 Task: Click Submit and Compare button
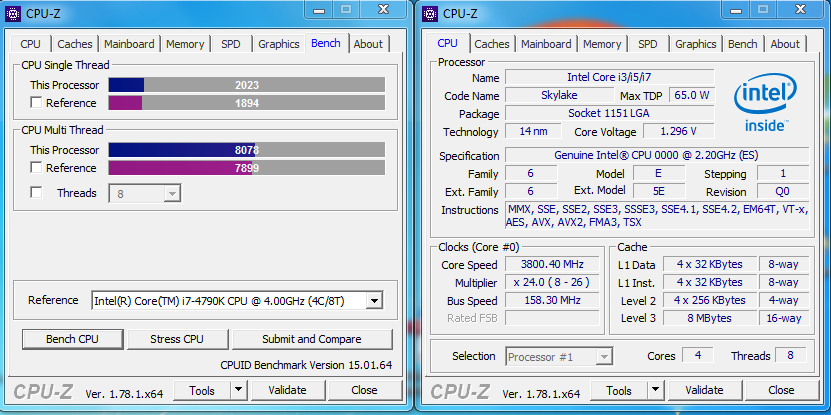coord(312,339)
